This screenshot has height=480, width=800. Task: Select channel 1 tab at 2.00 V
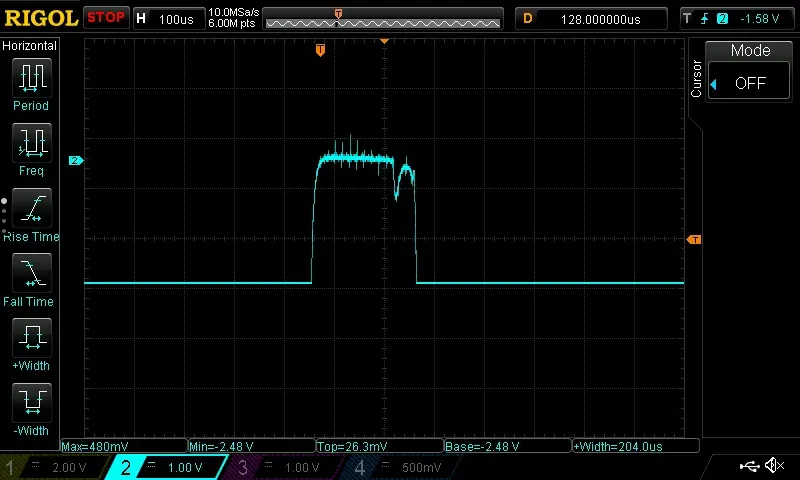54,467
